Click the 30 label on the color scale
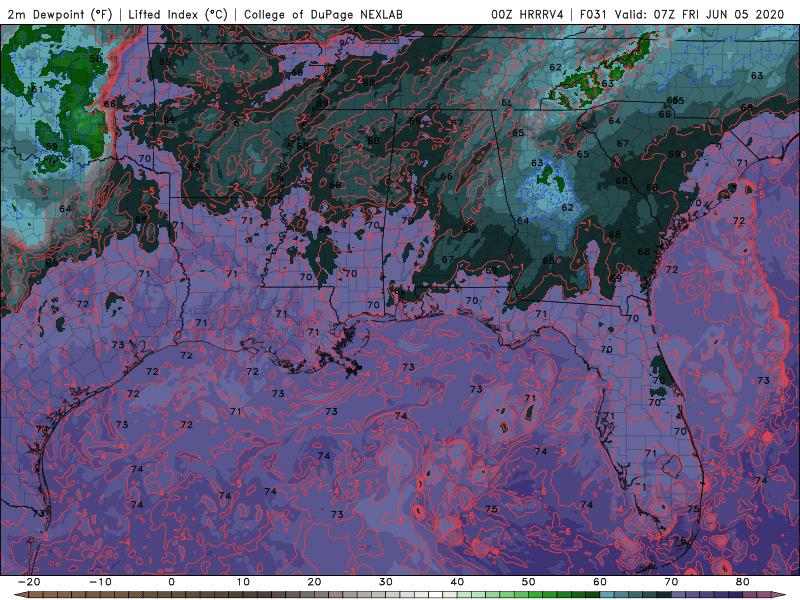This screenshot has height=600, width=800. [386, 582]
